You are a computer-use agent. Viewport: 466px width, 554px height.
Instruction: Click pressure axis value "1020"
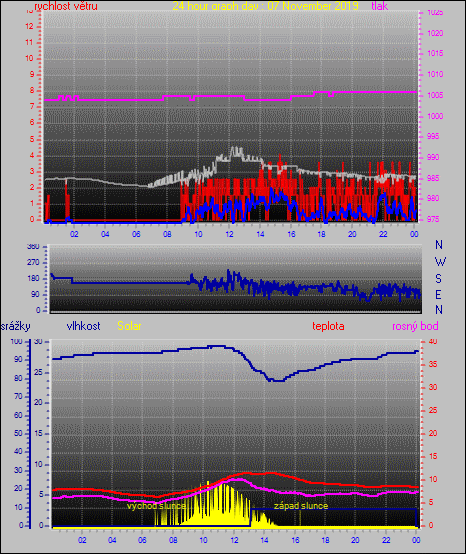point(435,33)
